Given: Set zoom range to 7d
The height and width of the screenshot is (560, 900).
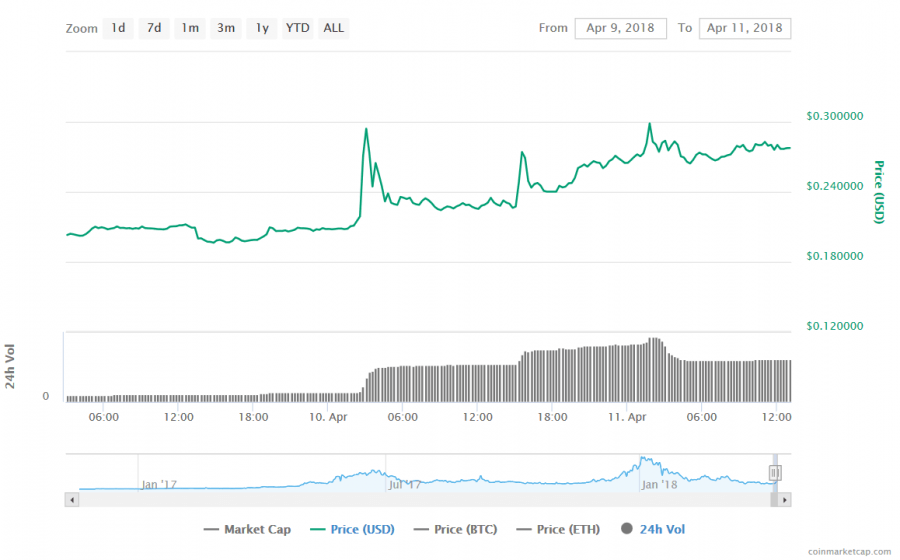Looking at the screenshot, I should pos(154,28).
